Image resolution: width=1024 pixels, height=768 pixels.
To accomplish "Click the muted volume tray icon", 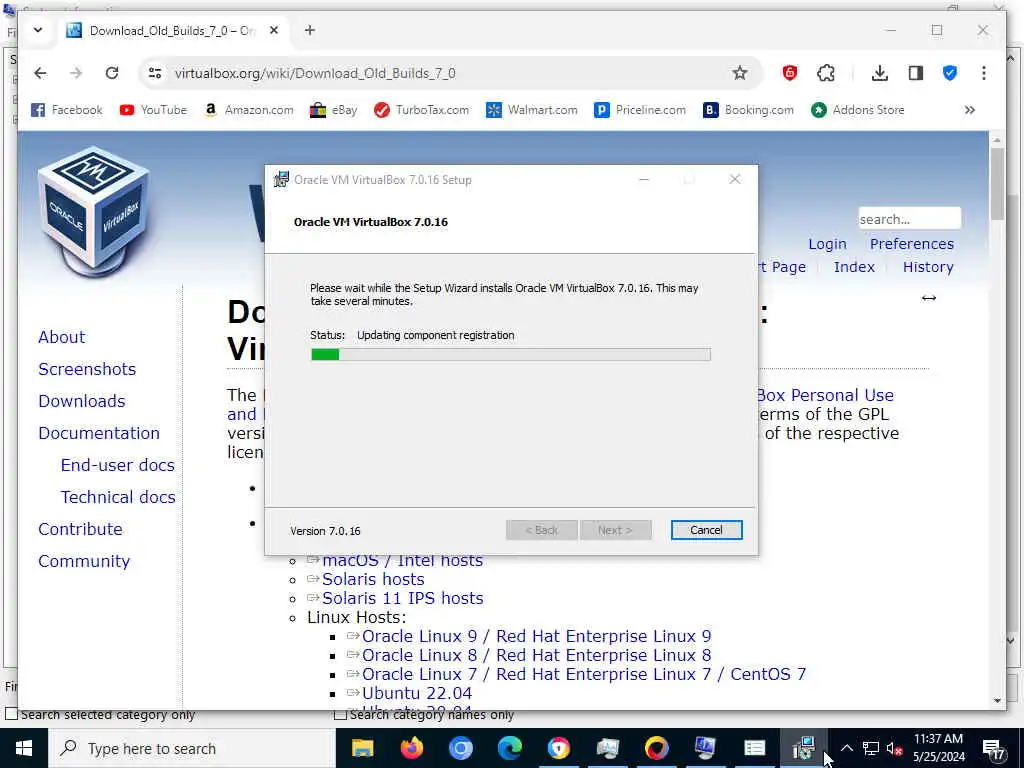I will 894,748.
